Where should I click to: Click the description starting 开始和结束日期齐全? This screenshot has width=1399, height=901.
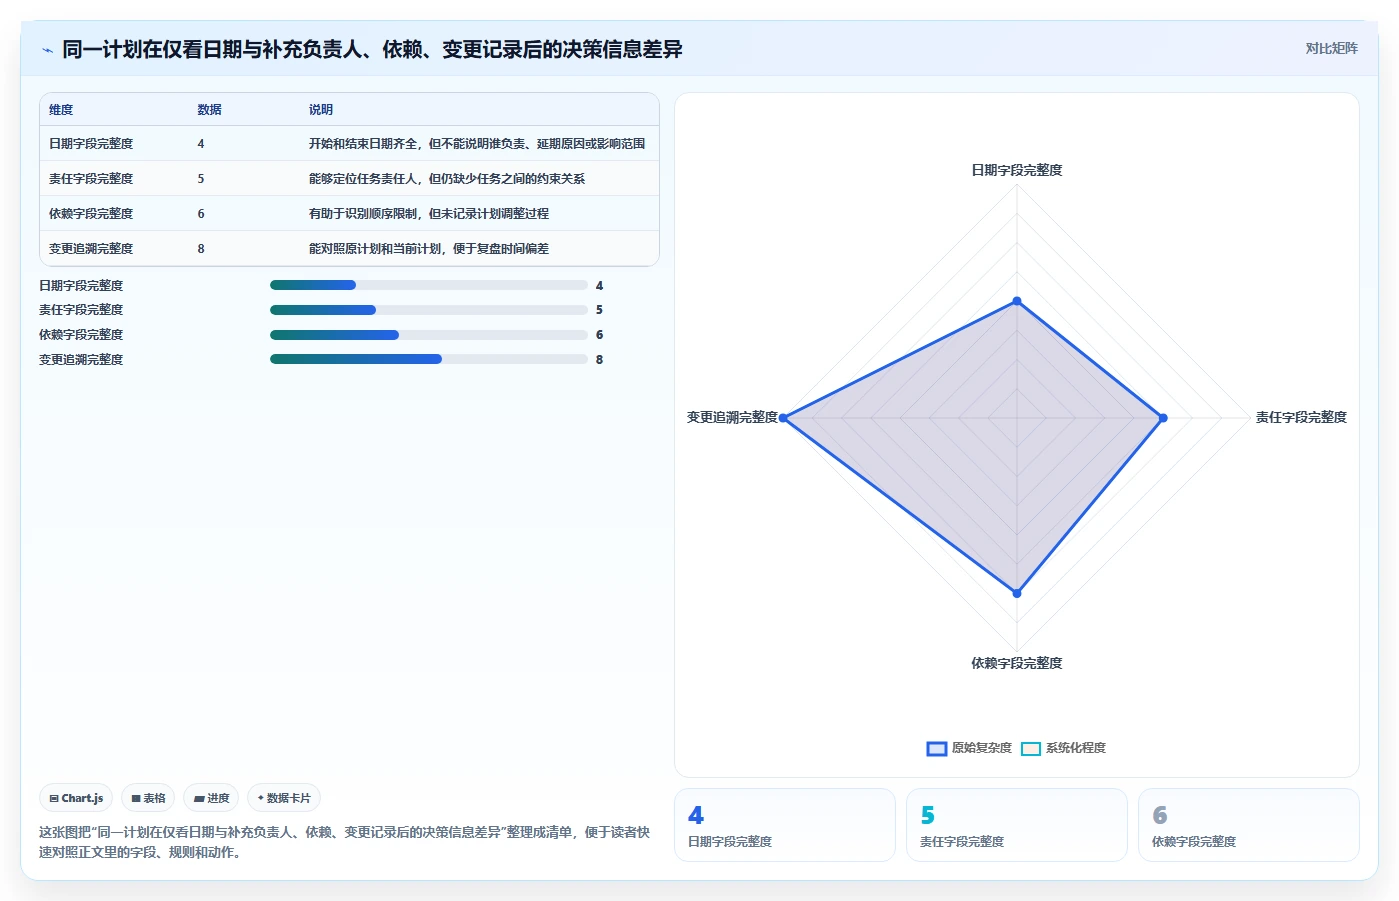tap(477, 144)
